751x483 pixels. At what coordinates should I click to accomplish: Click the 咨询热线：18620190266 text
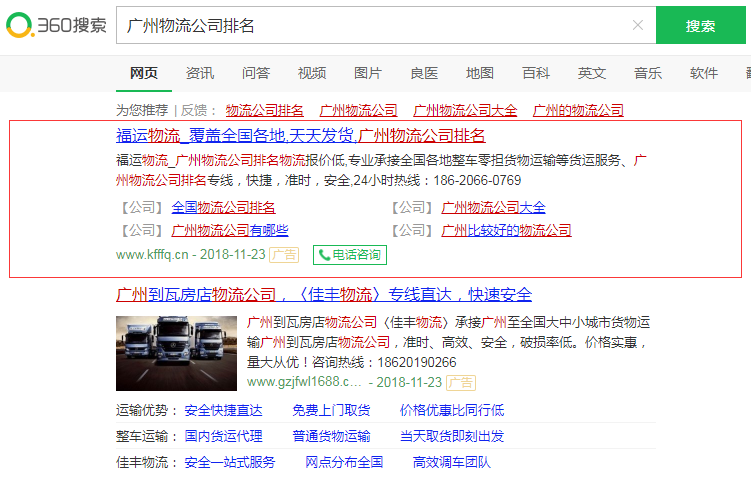click(384, 363)
